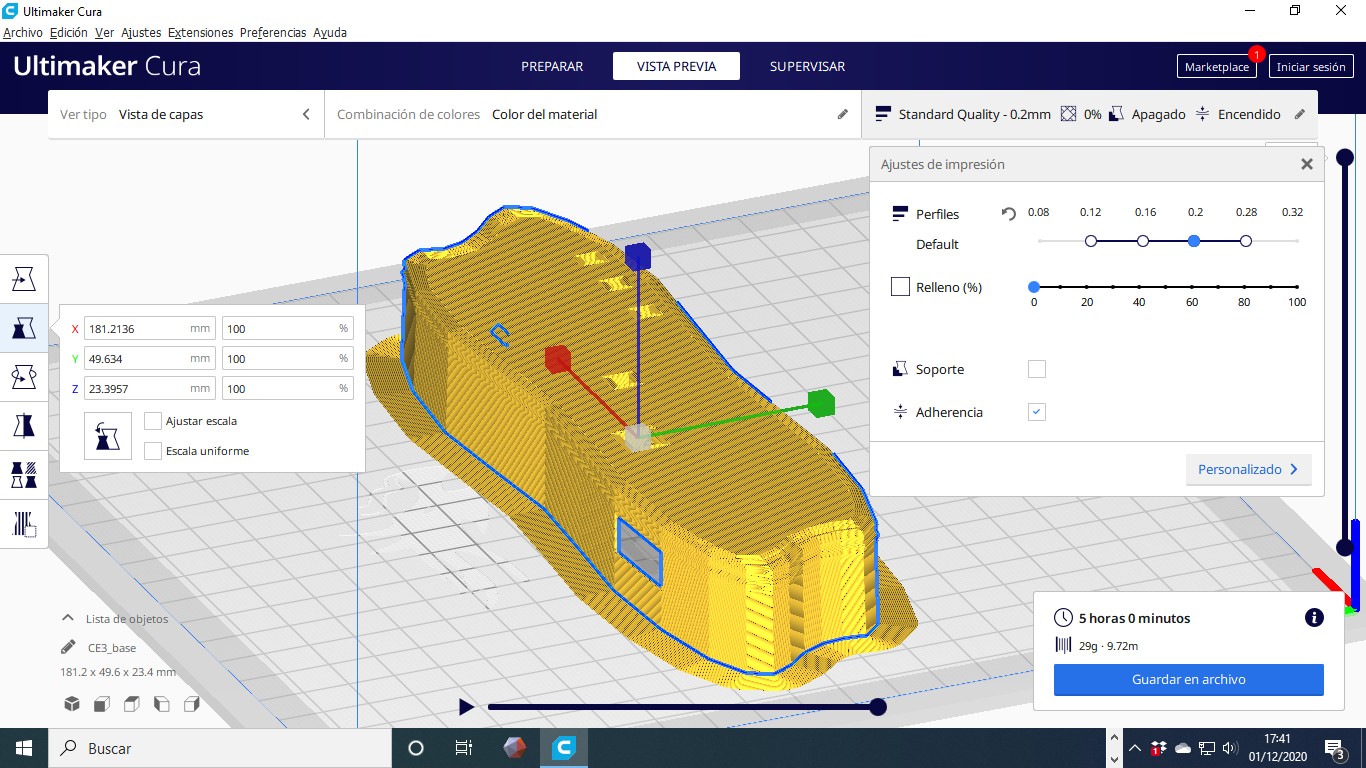The width and height of the screenshot is (1366, 768).
Task: Open the Marketplace
Action: [1216, 67]
